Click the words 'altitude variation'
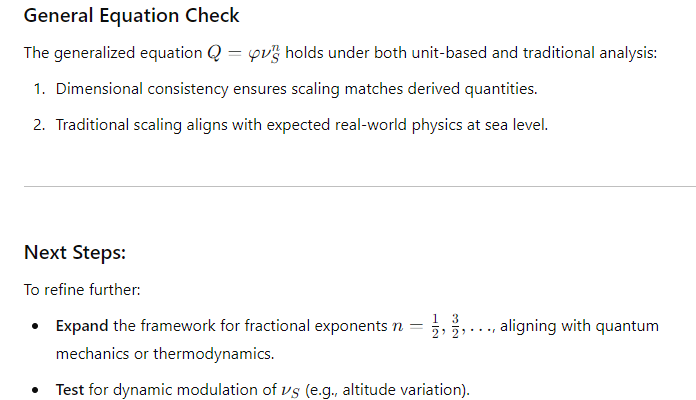696x400 pixels. (403, 390)
